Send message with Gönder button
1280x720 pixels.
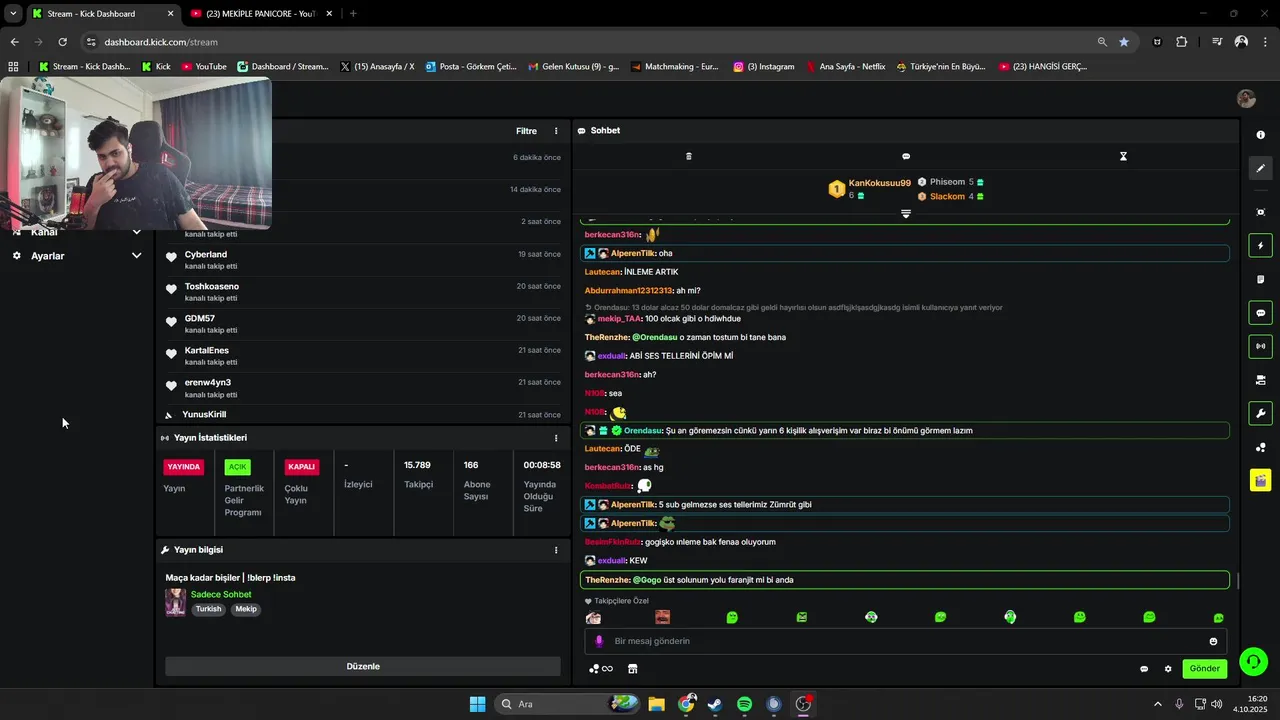(x=1204, y=668)
